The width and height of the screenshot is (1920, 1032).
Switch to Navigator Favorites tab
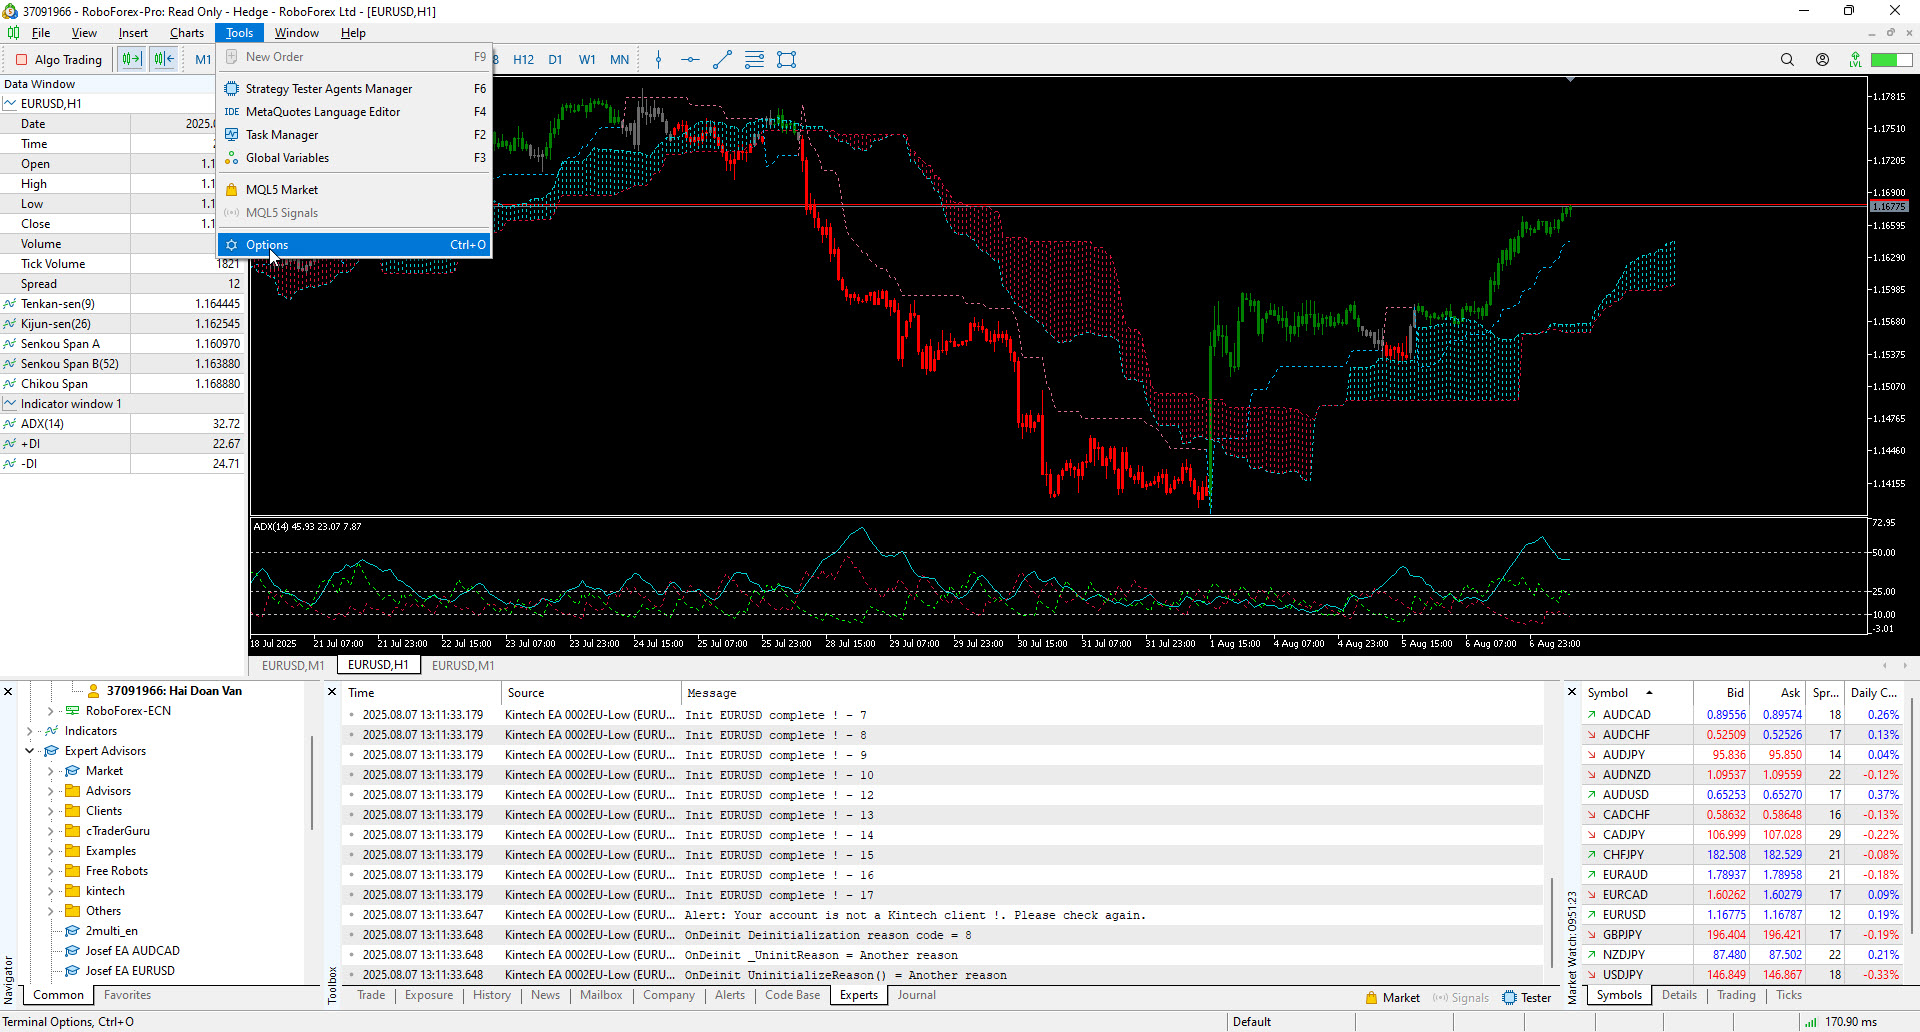pos(127,995)
